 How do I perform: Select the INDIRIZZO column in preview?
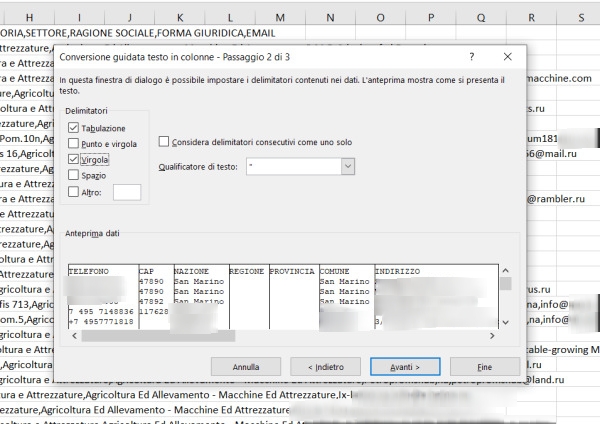(437, 297)
